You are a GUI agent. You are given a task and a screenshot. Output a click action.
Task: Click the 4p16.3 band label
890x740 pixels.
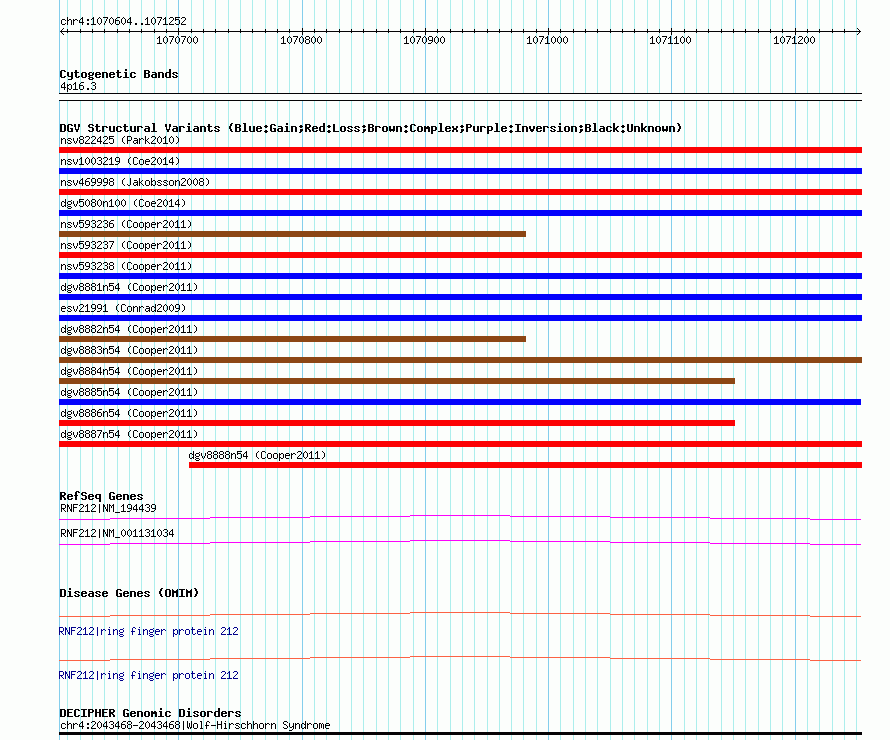(78, 86)
